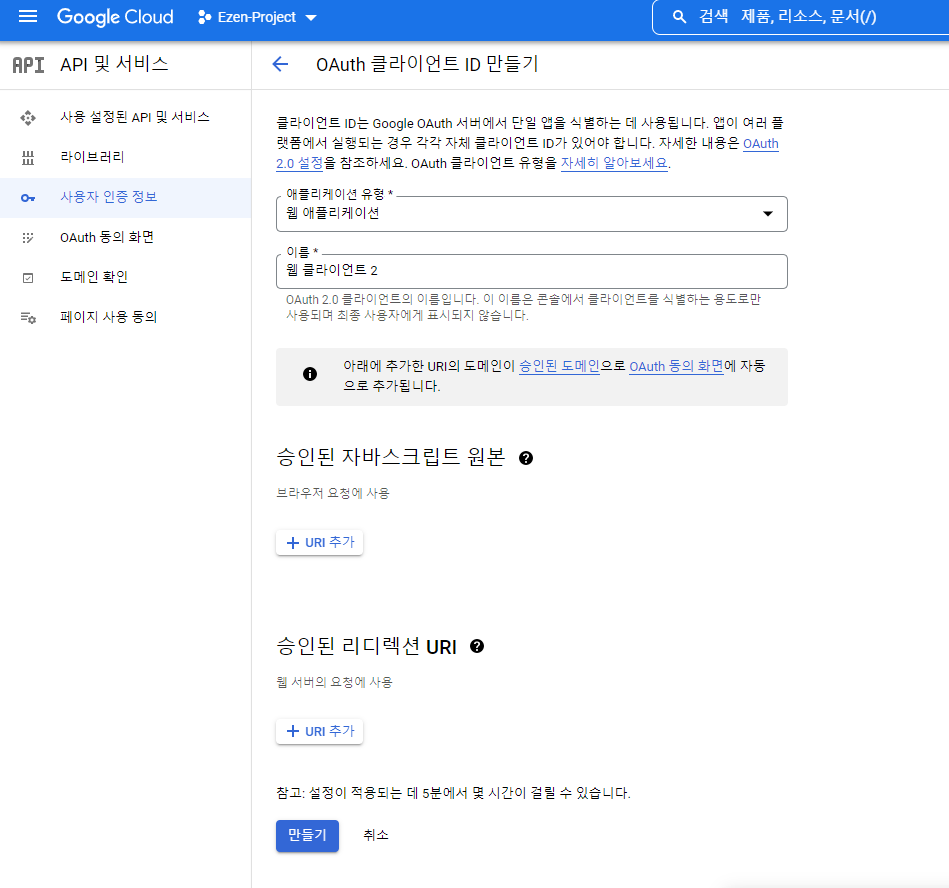Click the info circle icon
949x888 pixels.
pos(310,374)
